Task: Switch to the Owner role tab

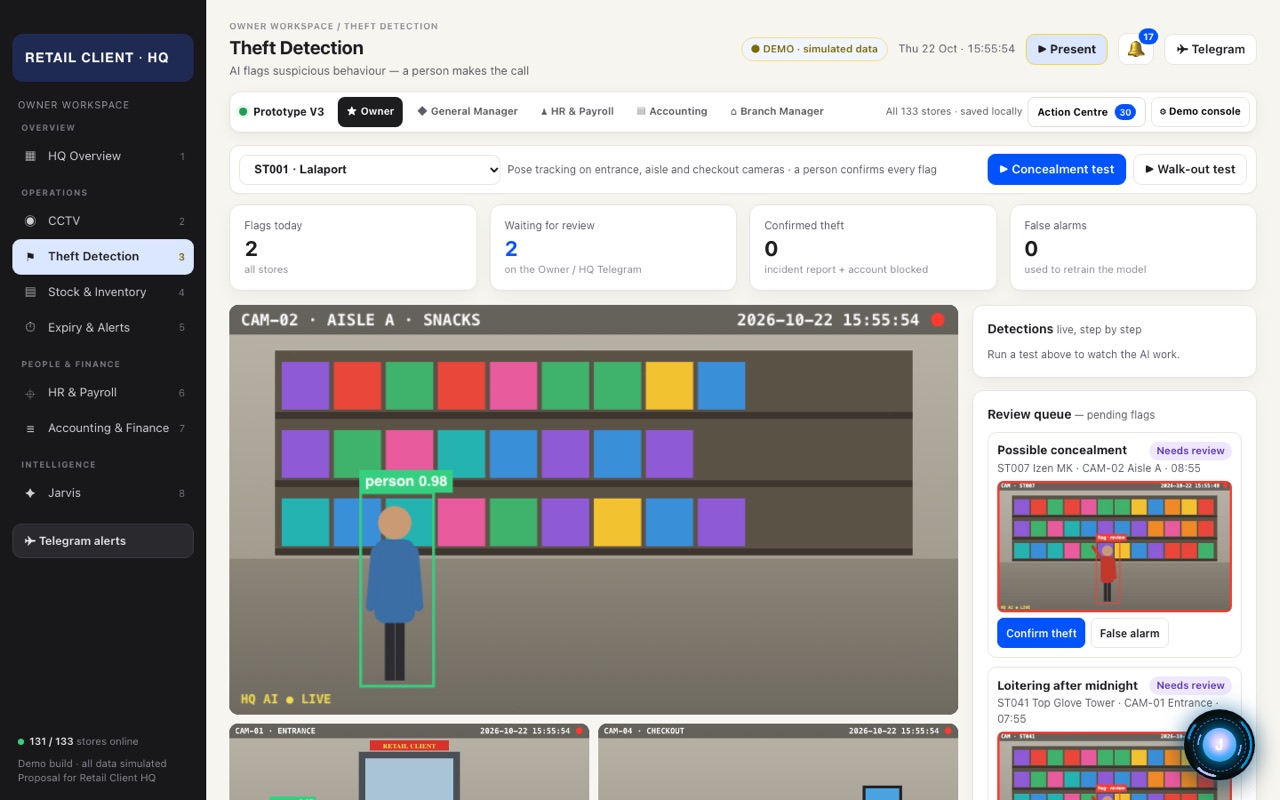Action: [x=370, y=112]
